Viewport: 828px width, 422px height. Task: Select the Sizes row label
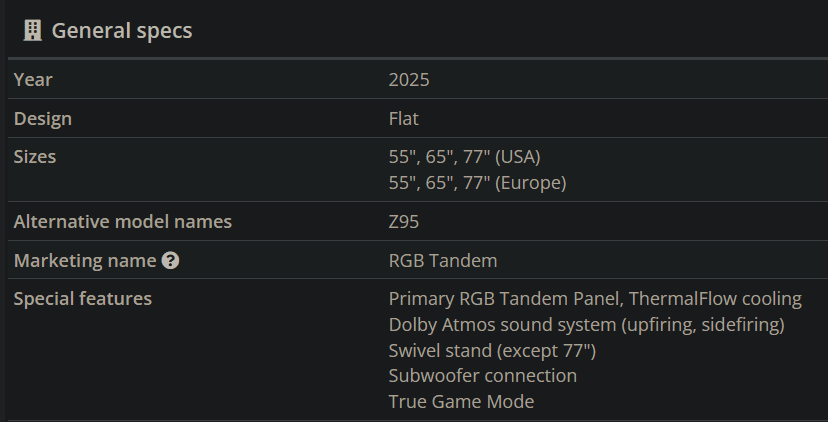35,157
